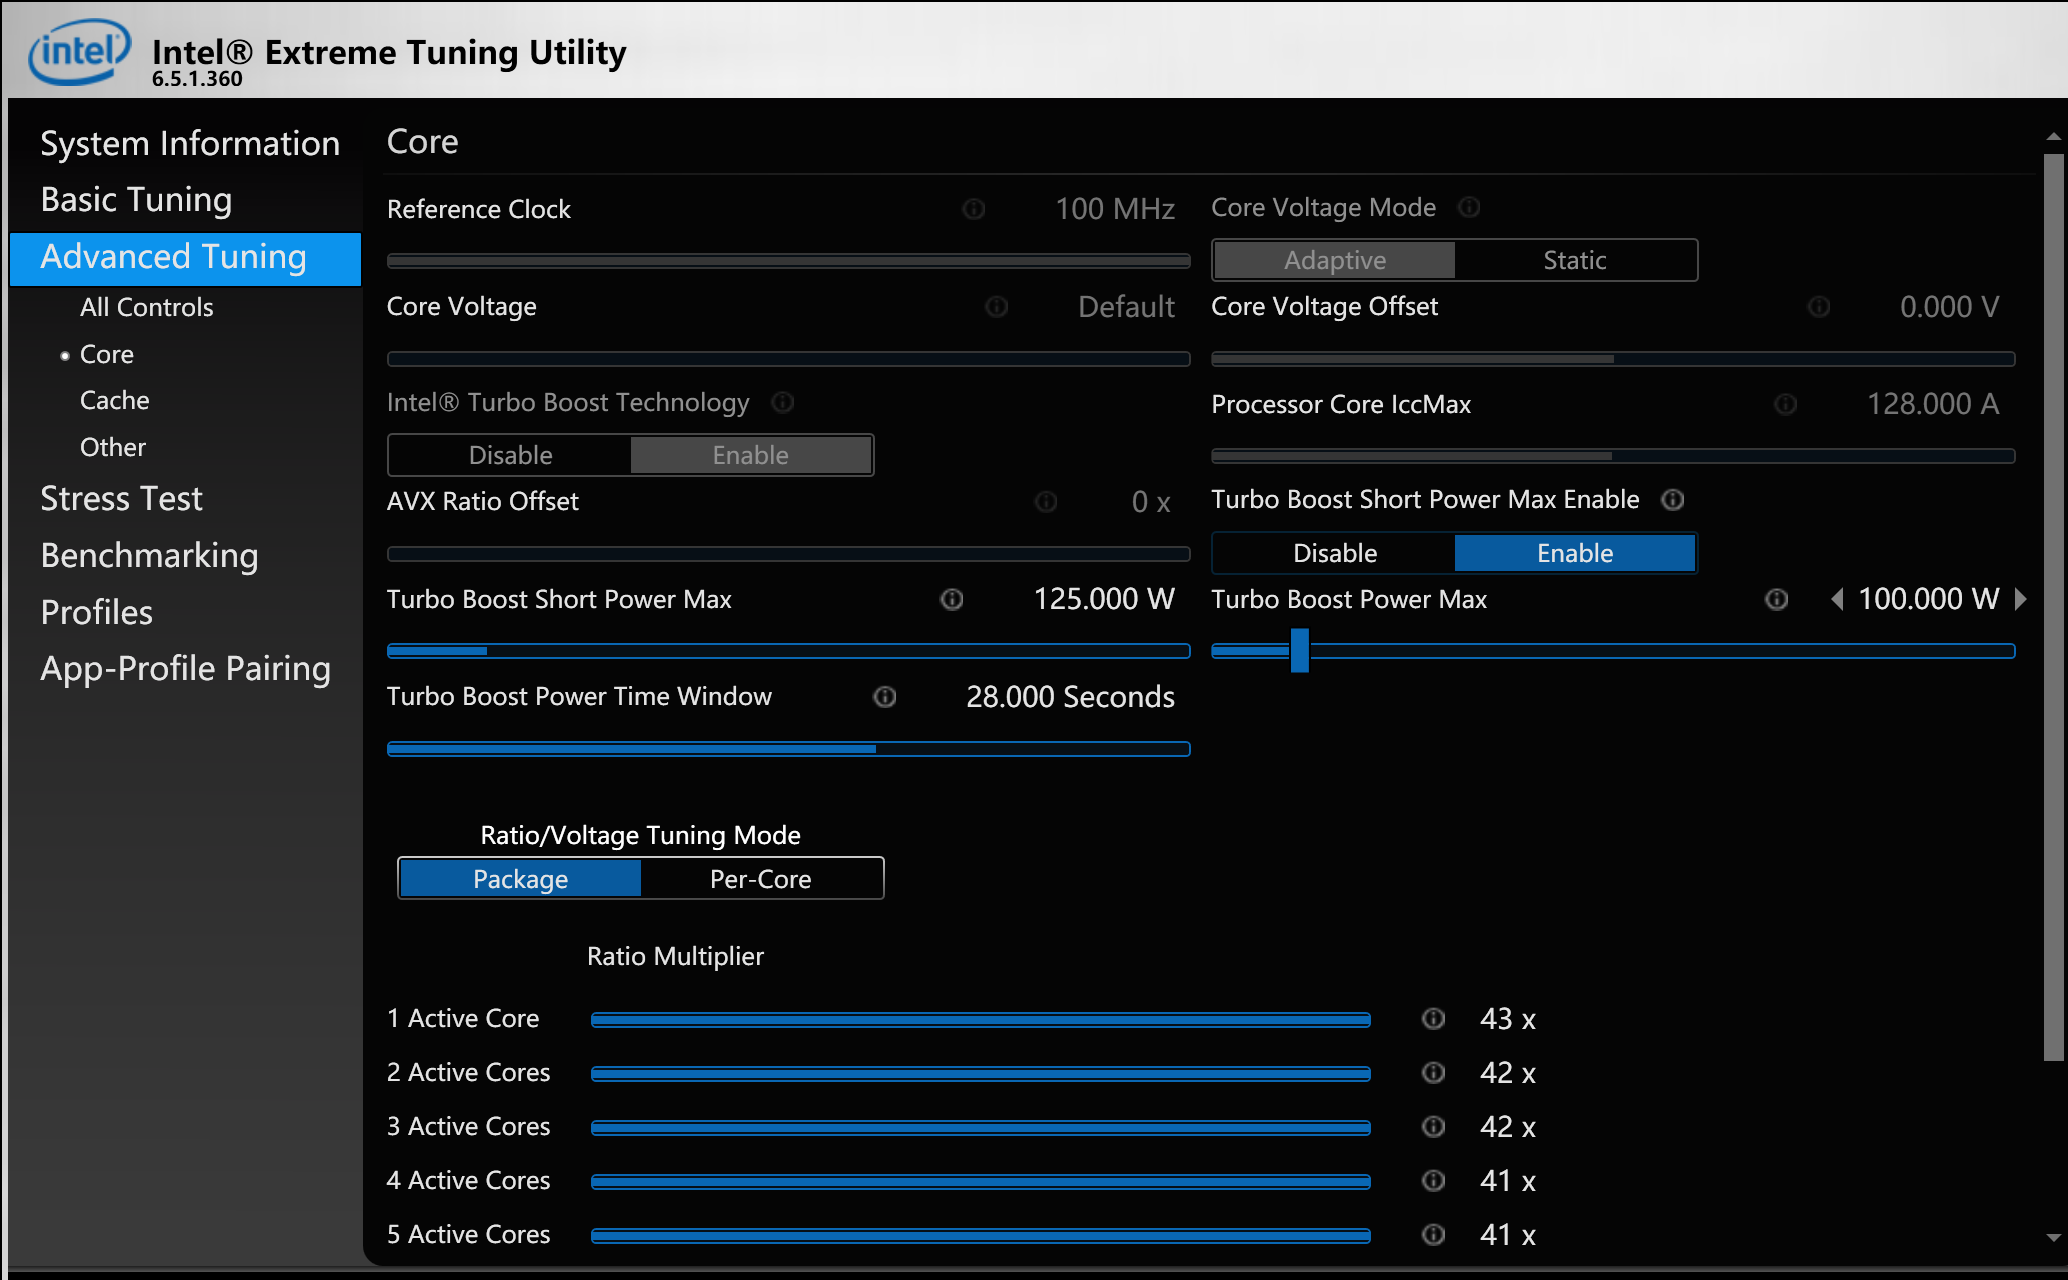Screen dimensions: 2068x1280
Task: Select Static core voltage mode
Action: pyautogui.click(x=1574, y=260)
